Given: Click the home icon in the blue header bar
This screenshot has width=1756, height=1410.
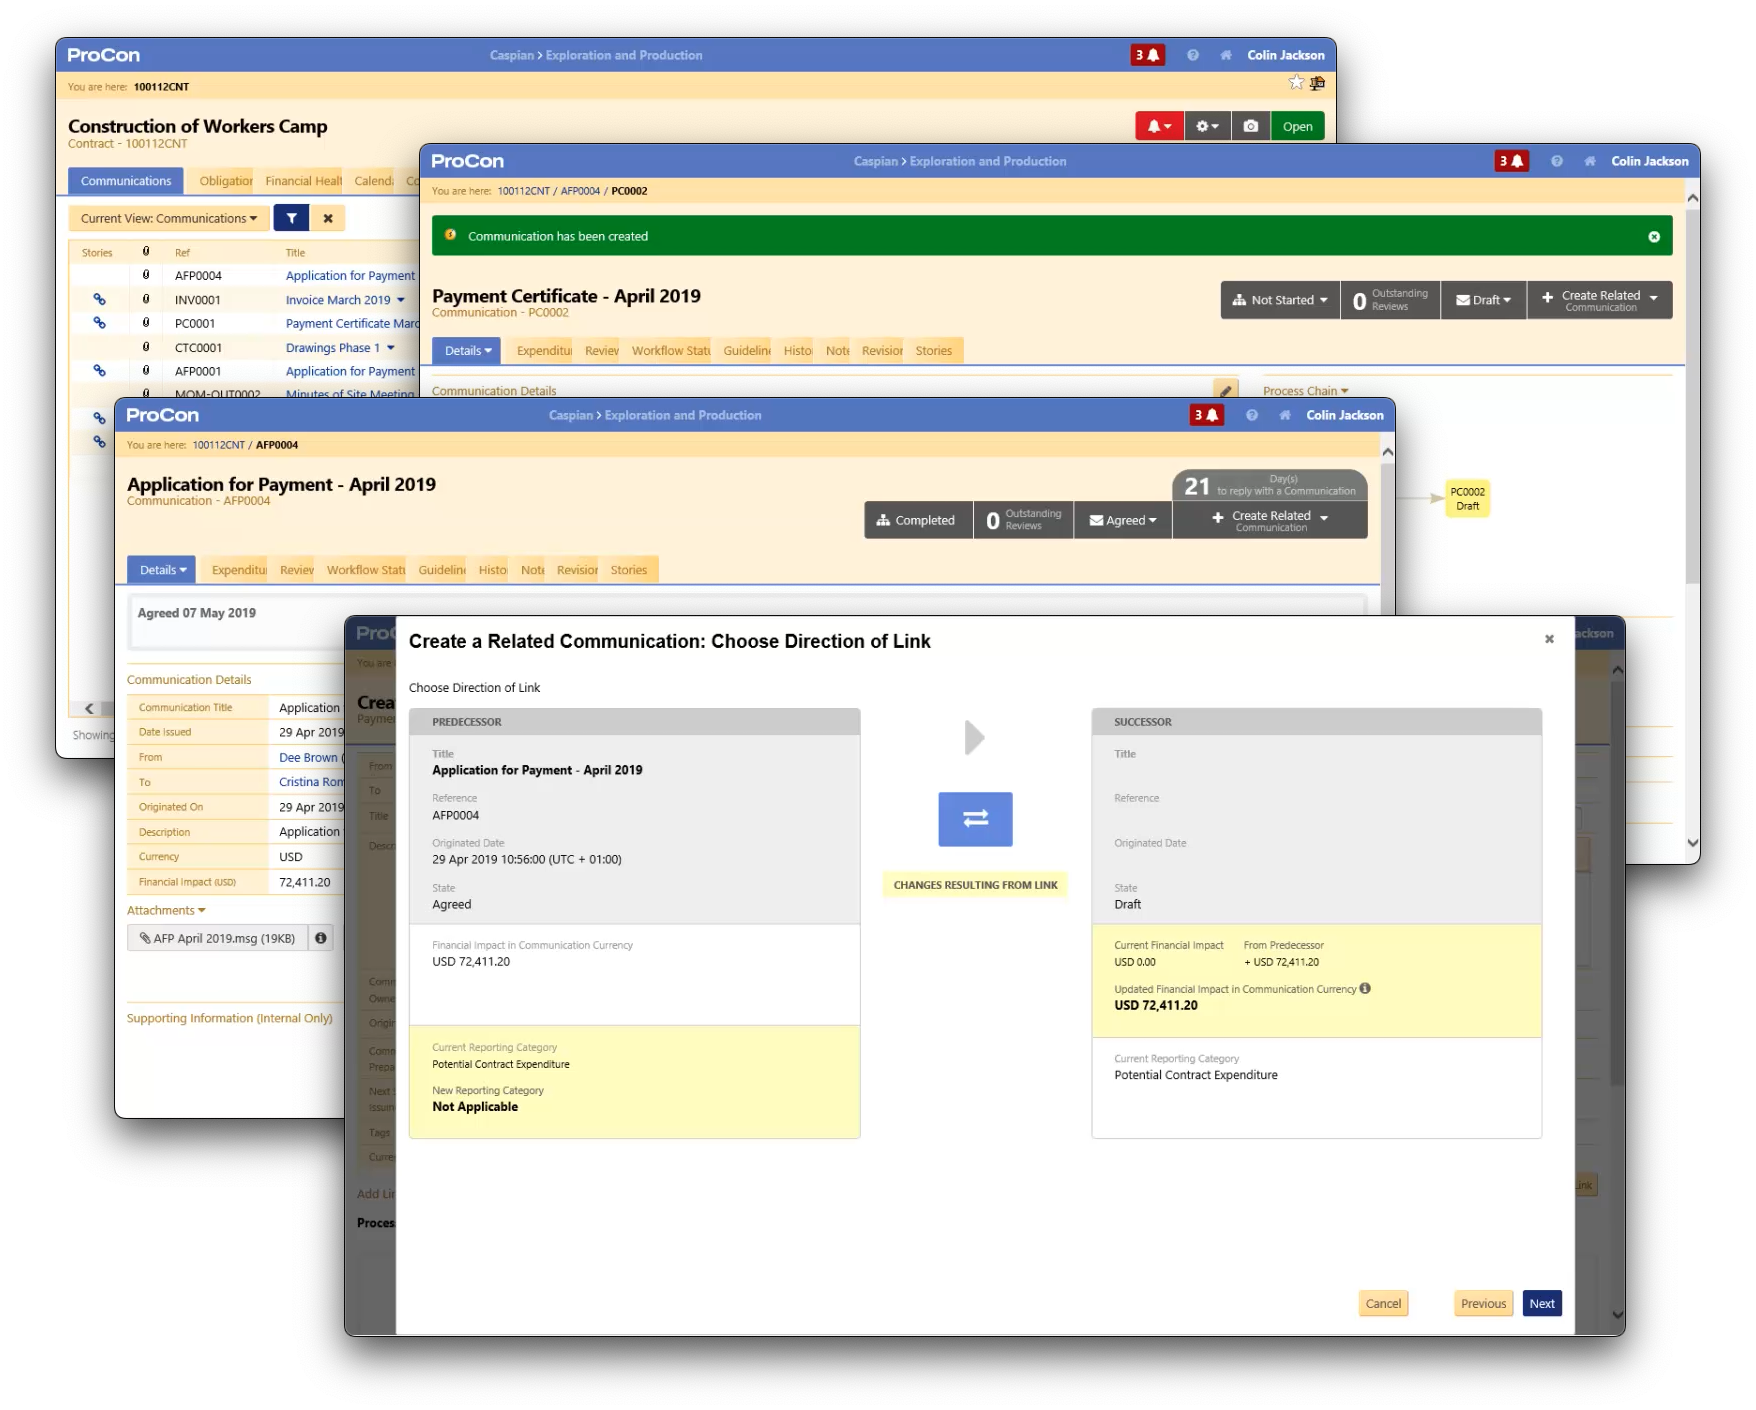Looking at the screenshot, I should coord(1226,55).
